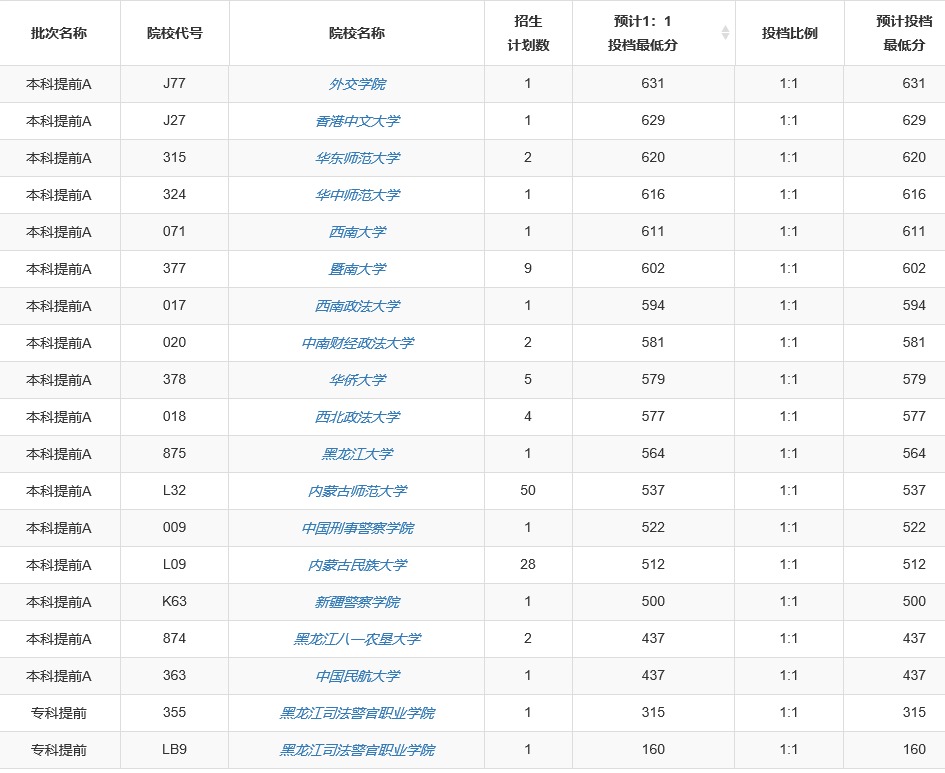Viewport: 945px width, 773px height.
Task: Open the 黑龙江八一农垦大学 link
Action: [357, 639]
